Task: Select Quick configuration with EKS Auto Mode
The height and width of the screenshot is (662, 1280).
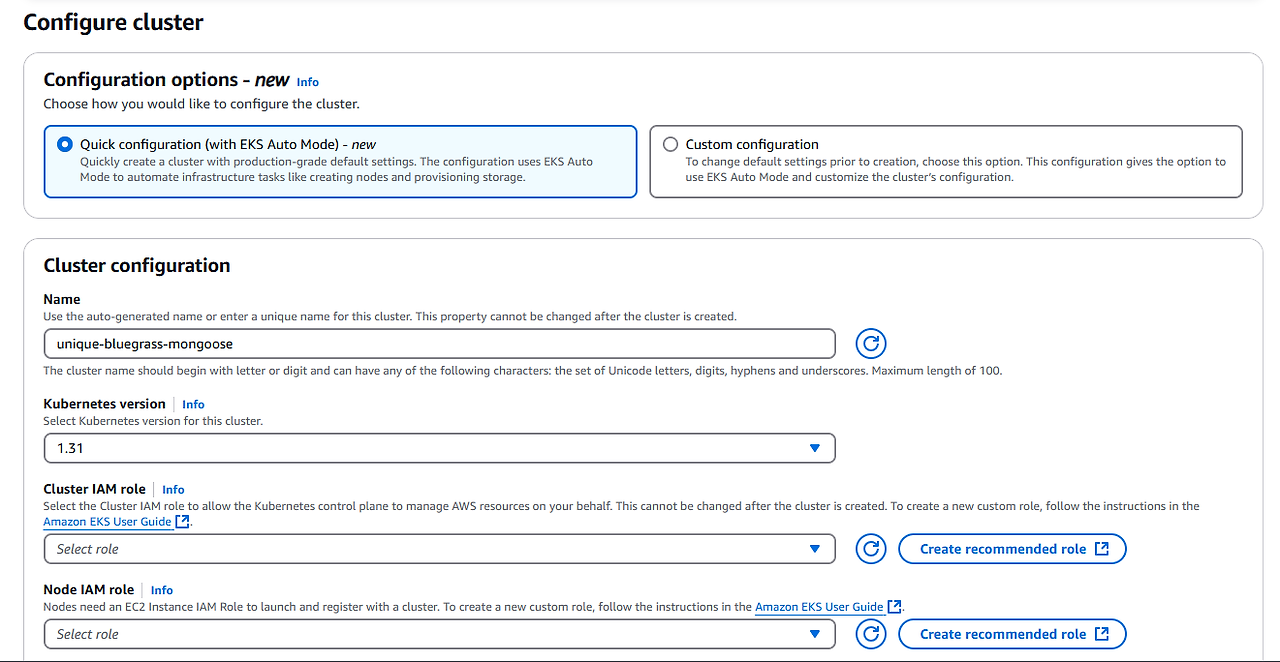Action: point(340,161)
